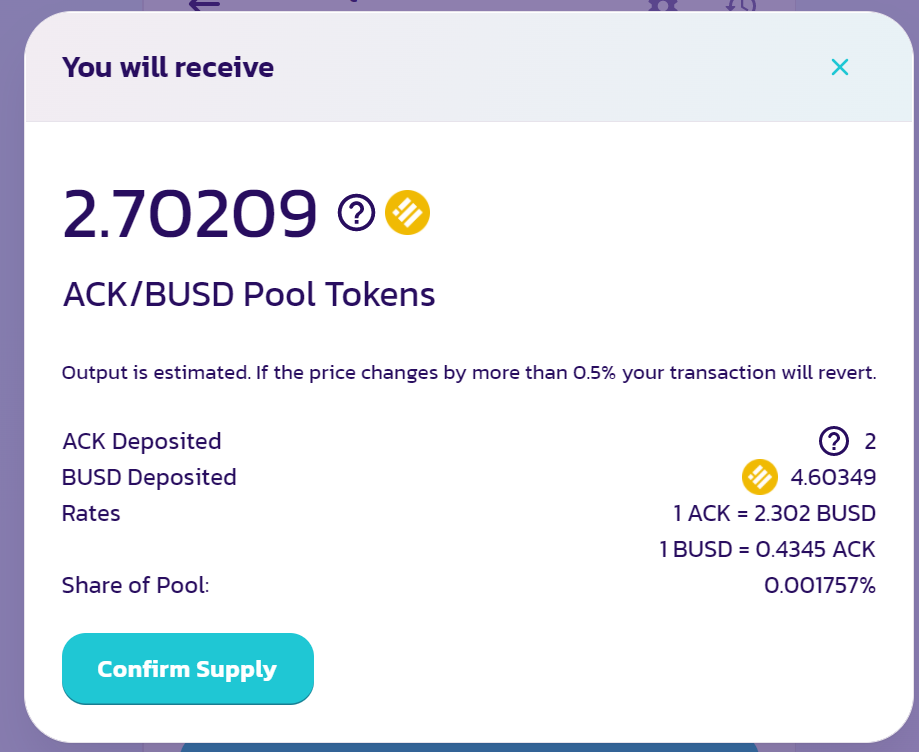Click the large ACK unknown-token question mark icon
The width and height of the screenshot is (919, 752).
356,212
